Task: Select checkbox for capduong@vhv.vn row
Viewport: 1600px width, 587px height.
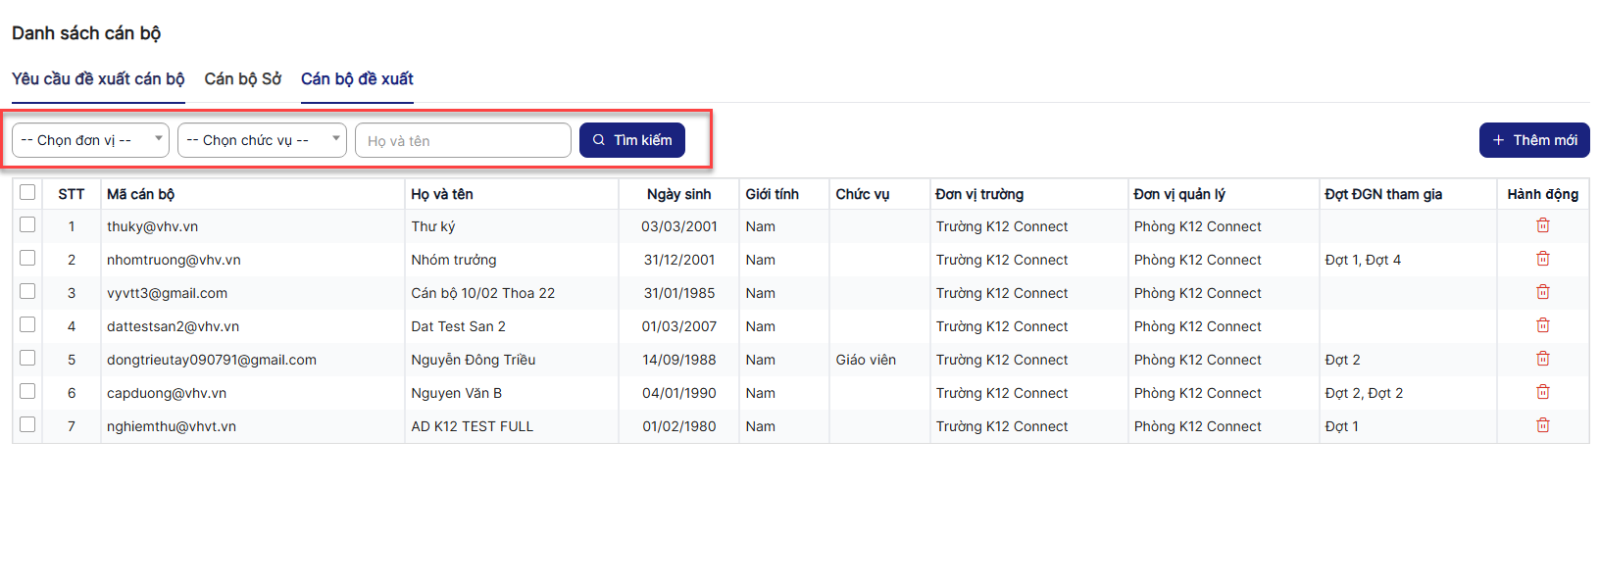Action: 27,391
